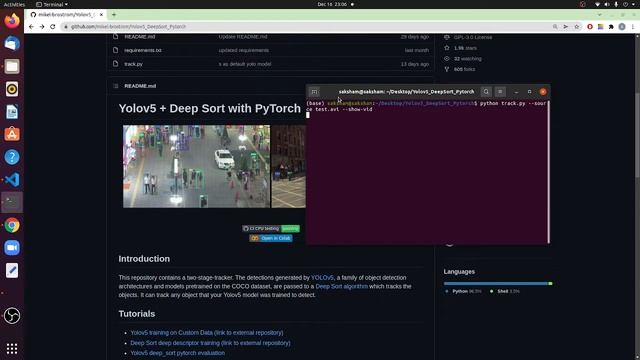640x360 pixels.
Task: Open new browser tab with plus button
Action: point(114,14)
